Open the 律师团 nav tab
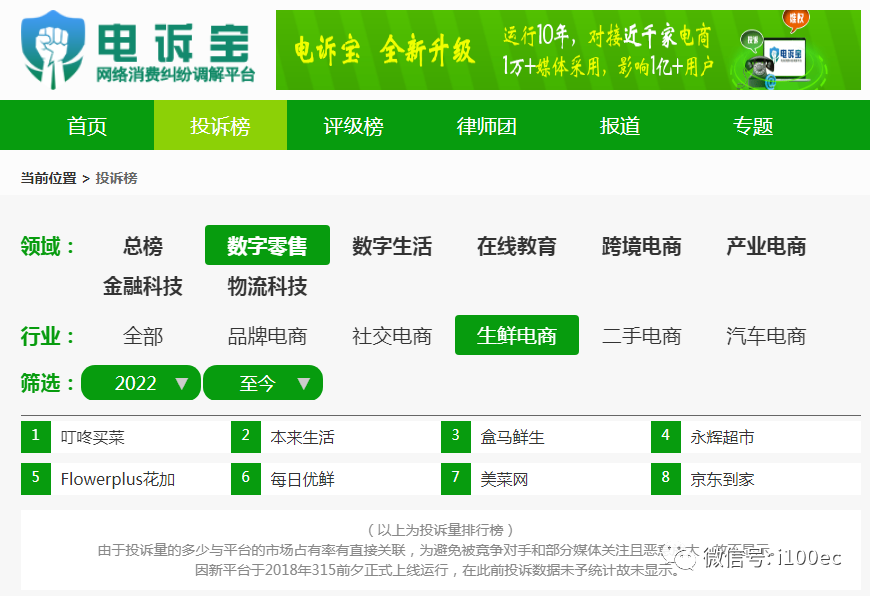The height and width of the screenshot is (596, 870). coord(487,126)
